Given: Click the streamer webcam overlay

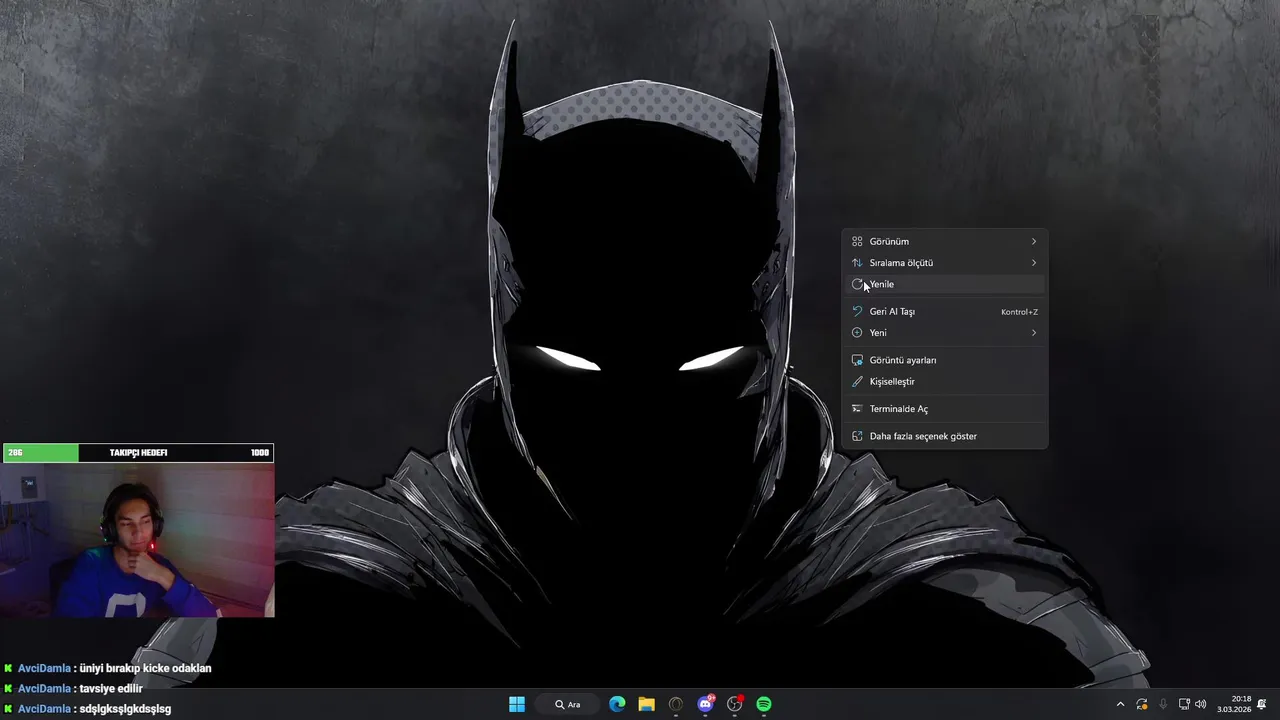Looking at the screenshot, I should pyautogui.click(x=138, y=540).
